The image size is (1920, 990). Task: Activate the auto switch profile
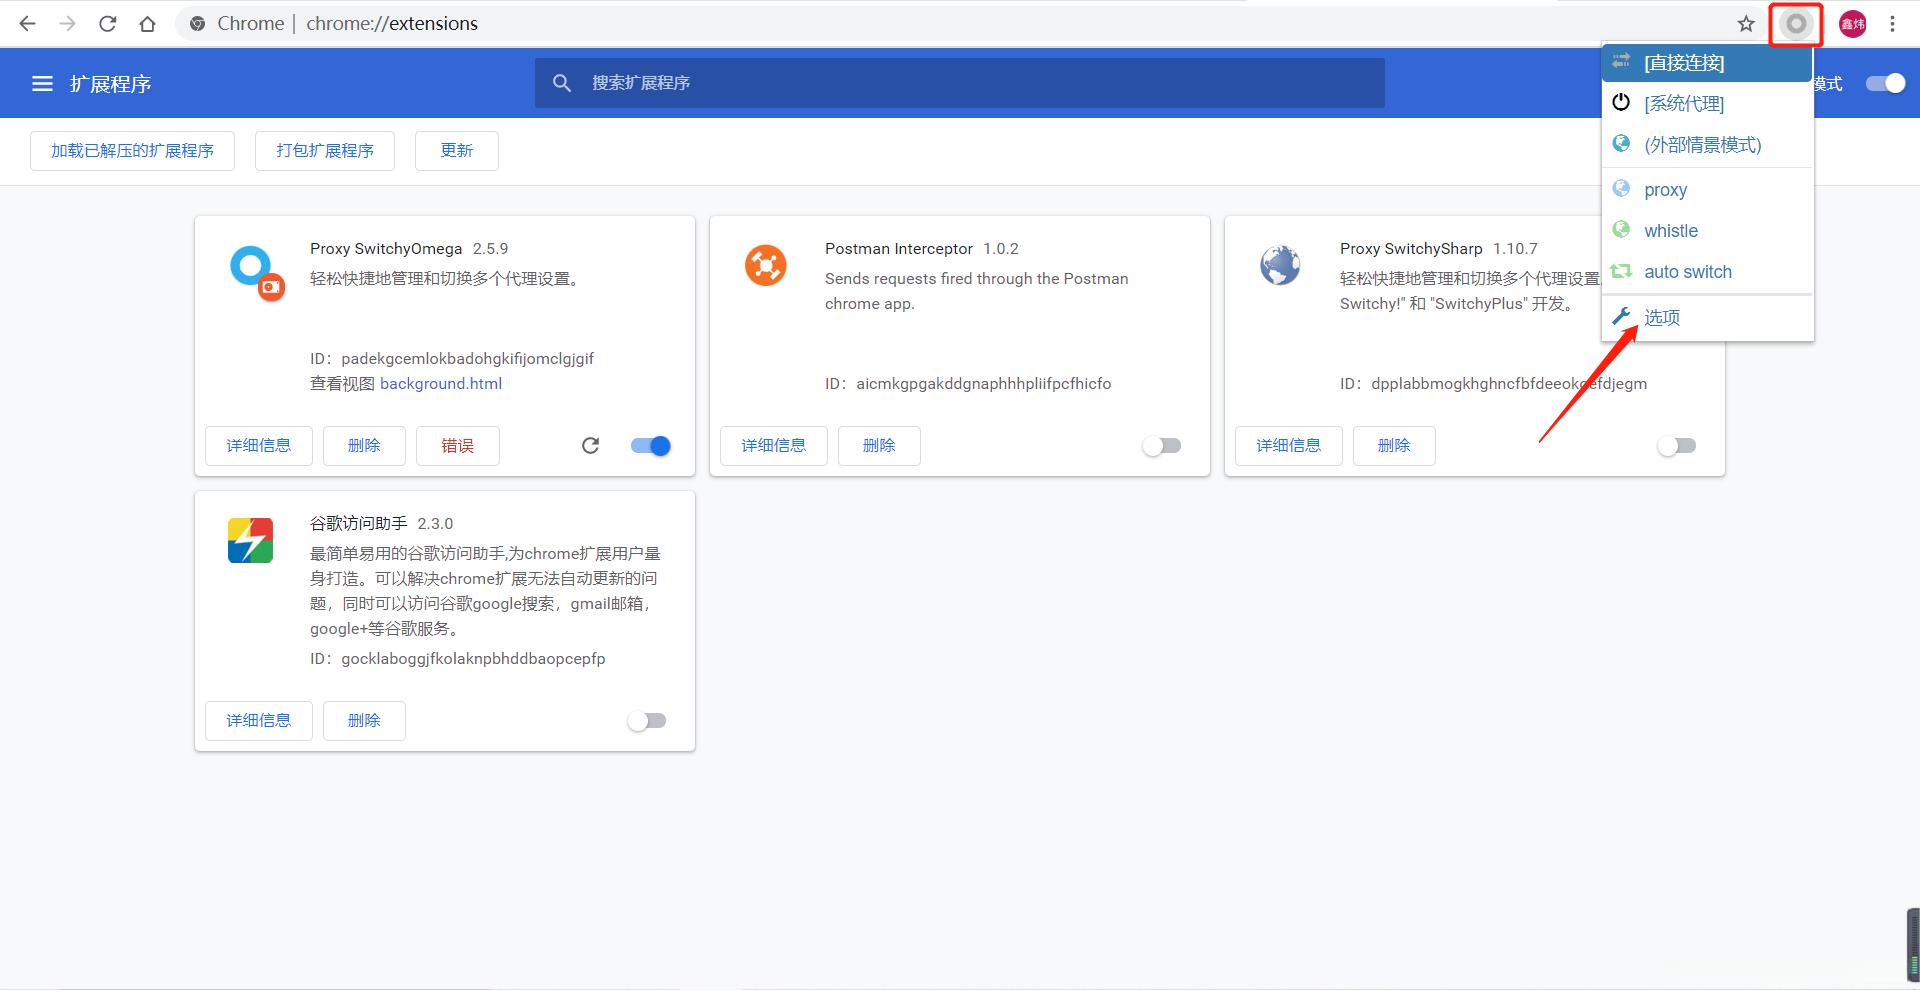tap(1707, 272)
